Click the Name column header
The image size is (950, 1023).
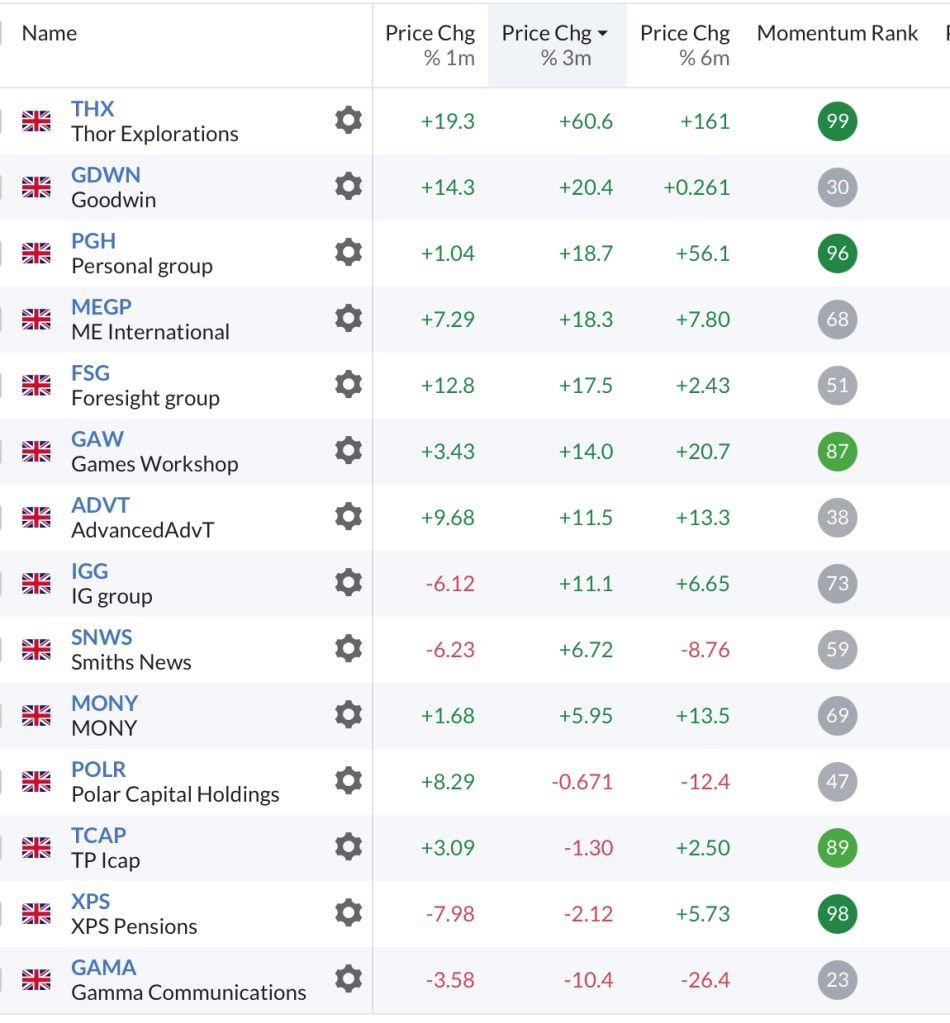point(49,33)
